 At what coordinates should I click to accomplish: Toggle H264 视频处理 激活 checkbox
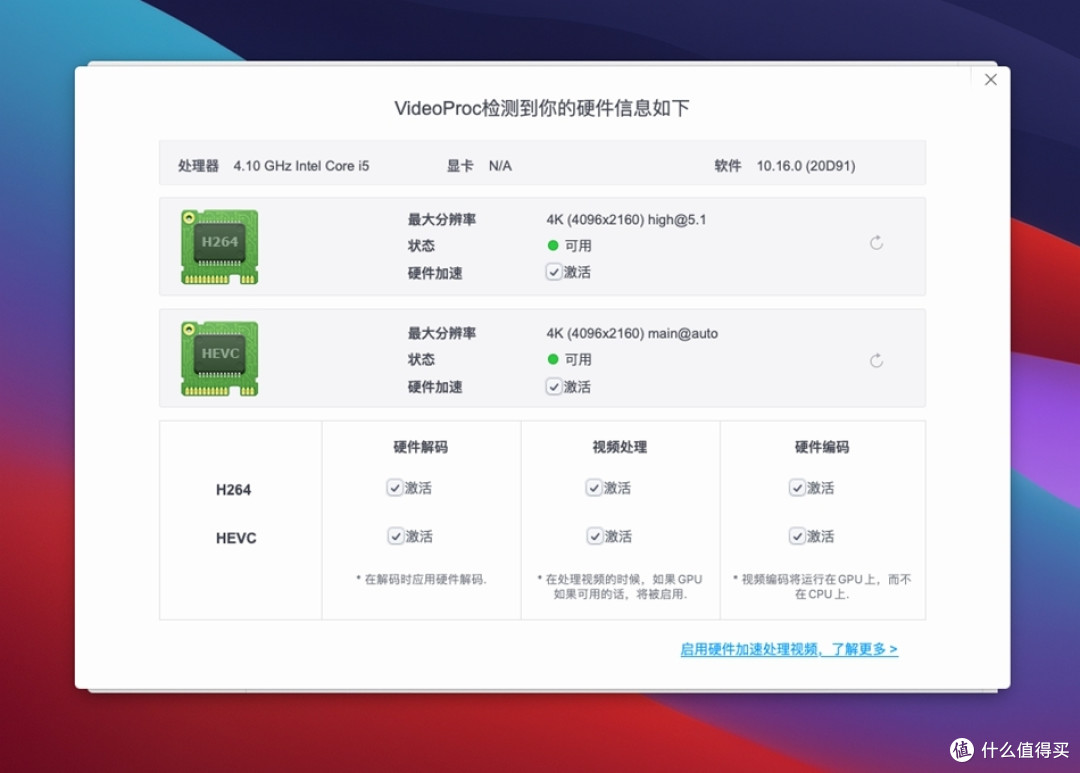pos(594,488)
